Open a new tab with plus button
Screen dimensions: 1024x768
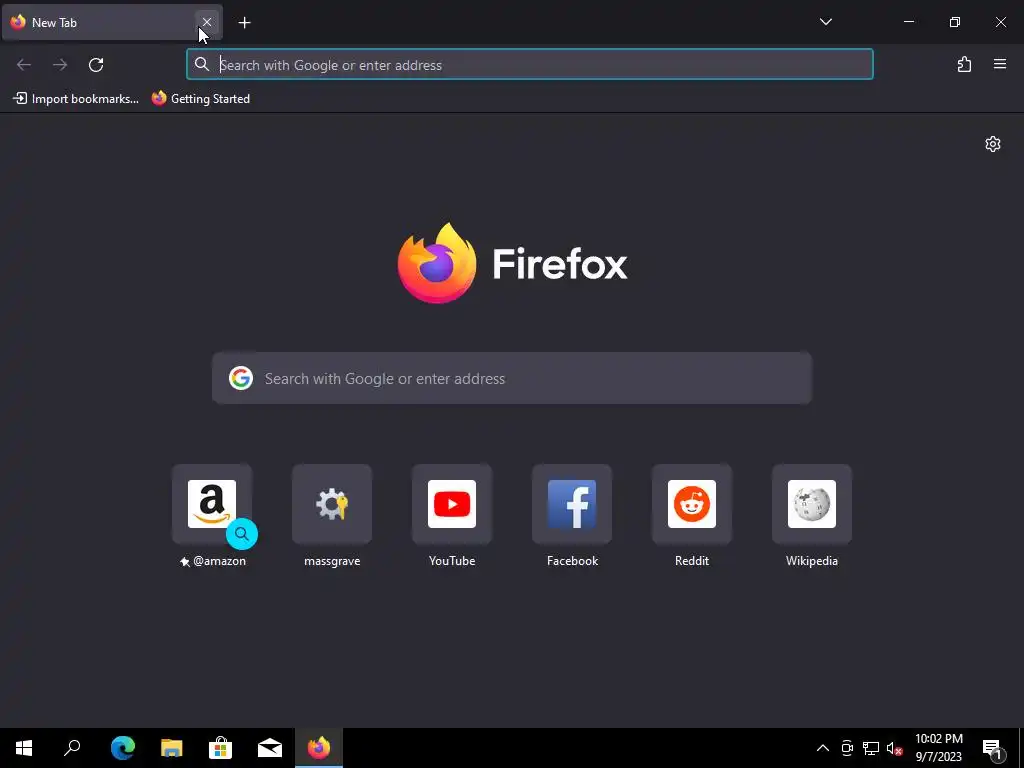244,23
